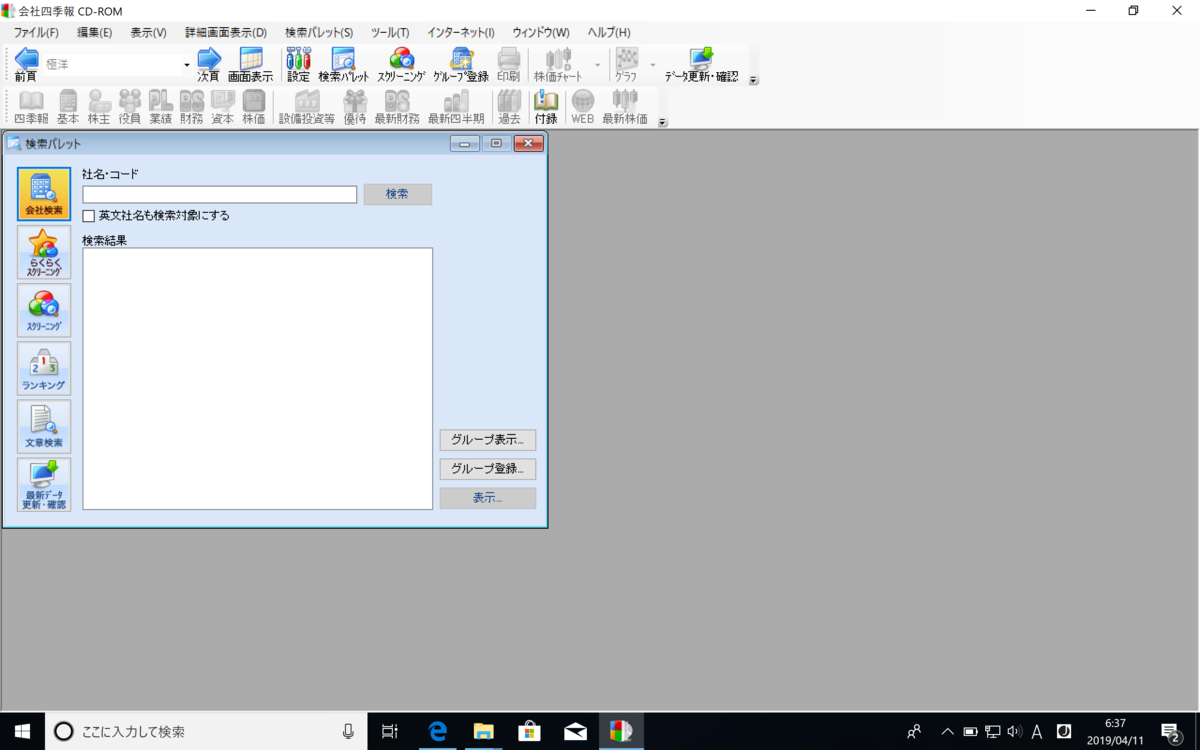Open the 基本 info icon
The height and width of the screenshot is (750, 1200).
tap(68, 107)
